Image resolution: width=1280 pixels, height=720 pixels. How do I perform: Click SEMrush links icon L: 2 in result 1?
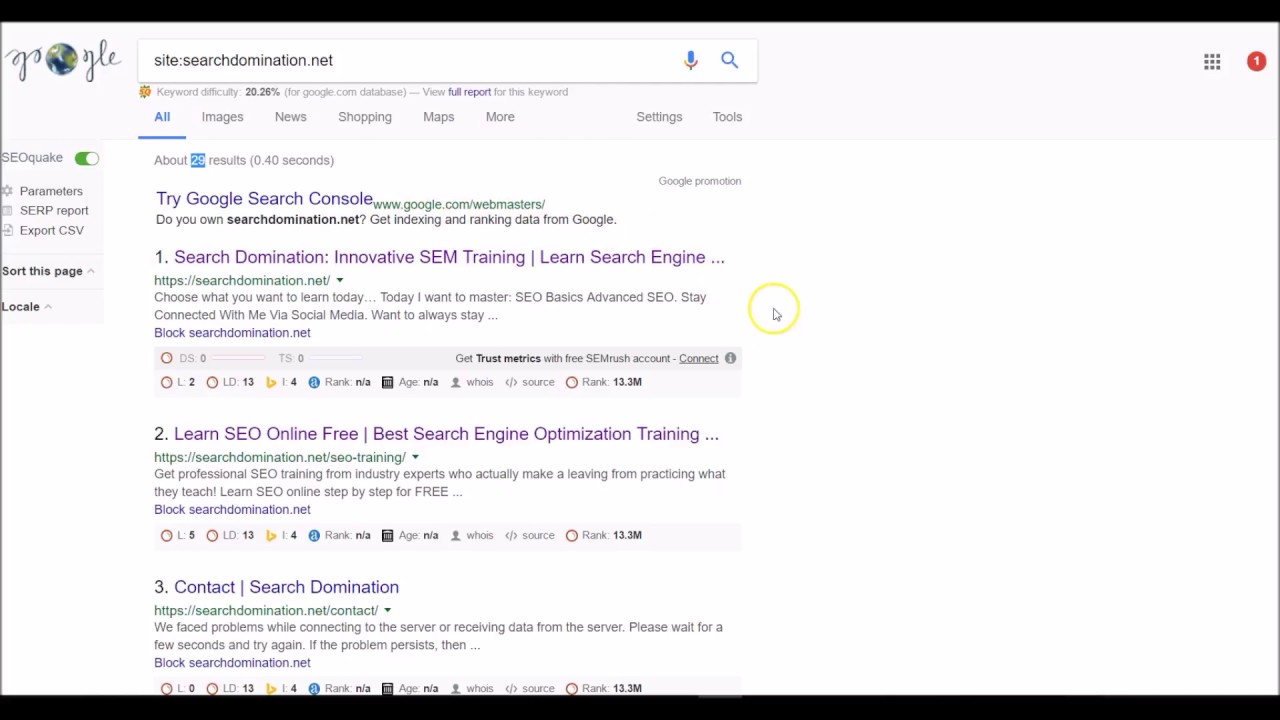[167, 382]
